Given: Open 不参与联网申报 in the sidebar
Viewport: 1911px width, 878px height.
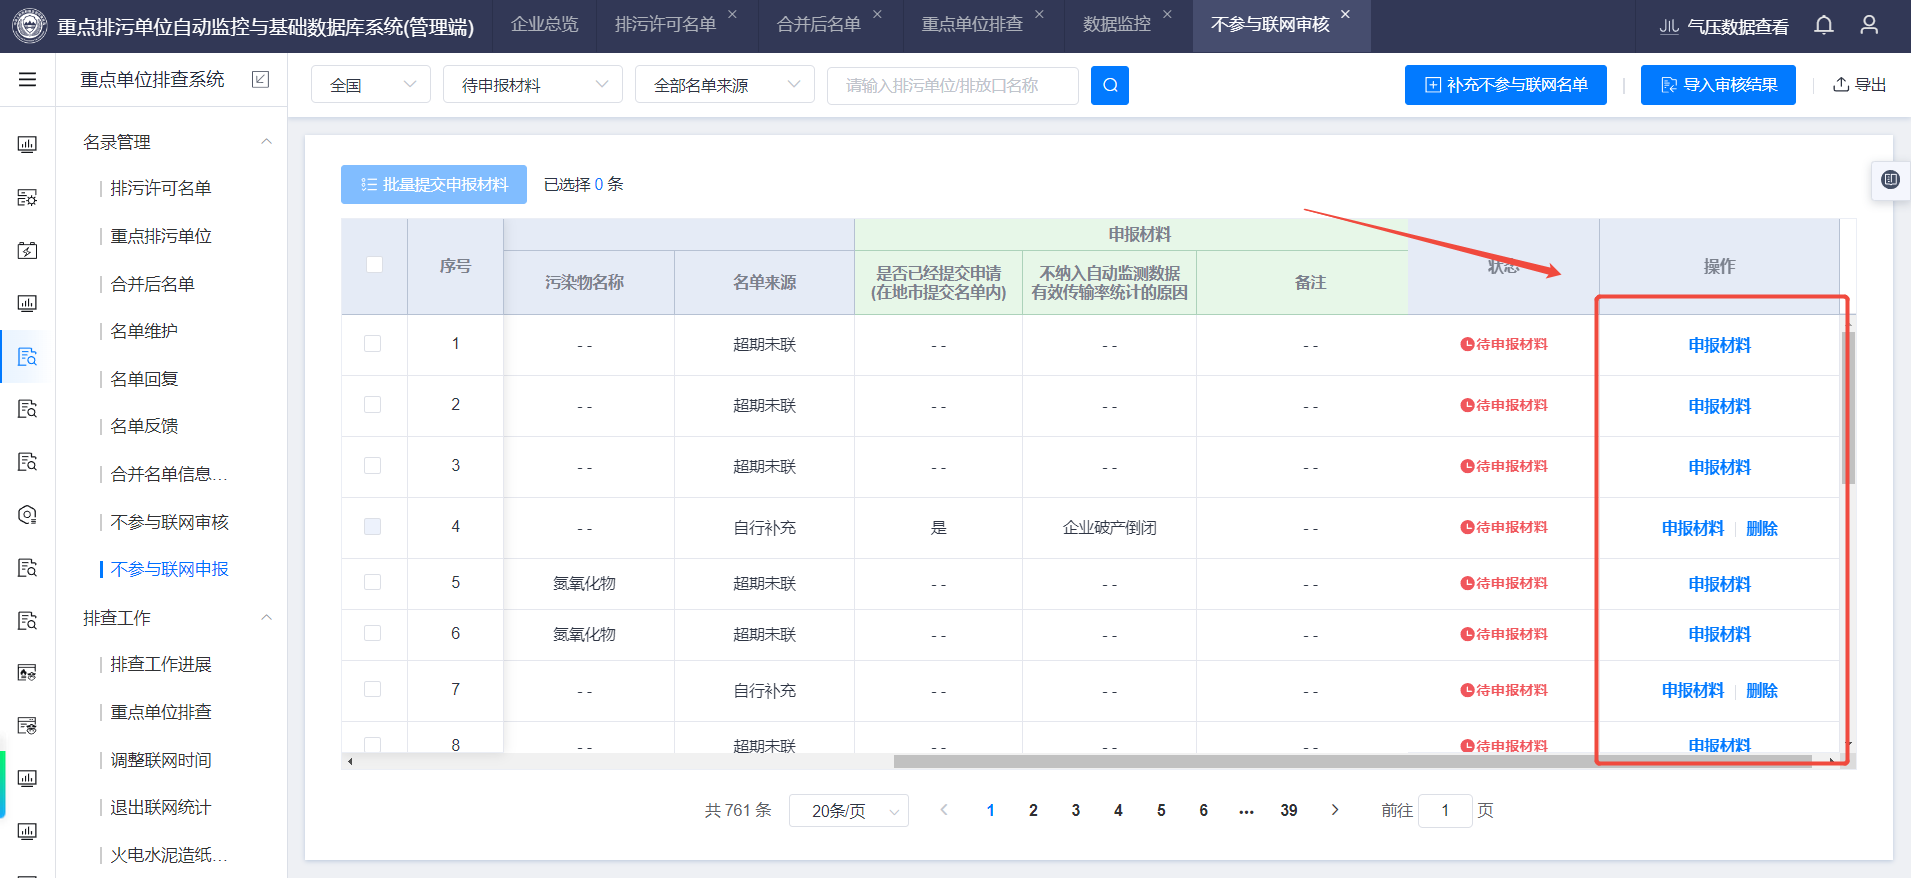Looking at the screenshot, I should [170, 569].
